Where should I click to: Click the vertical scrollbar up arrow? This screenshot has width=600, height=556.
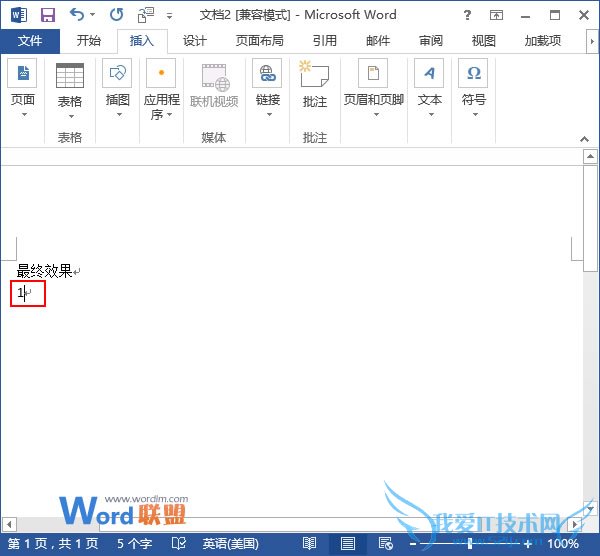pyautogui.click(x=590, y=156)
